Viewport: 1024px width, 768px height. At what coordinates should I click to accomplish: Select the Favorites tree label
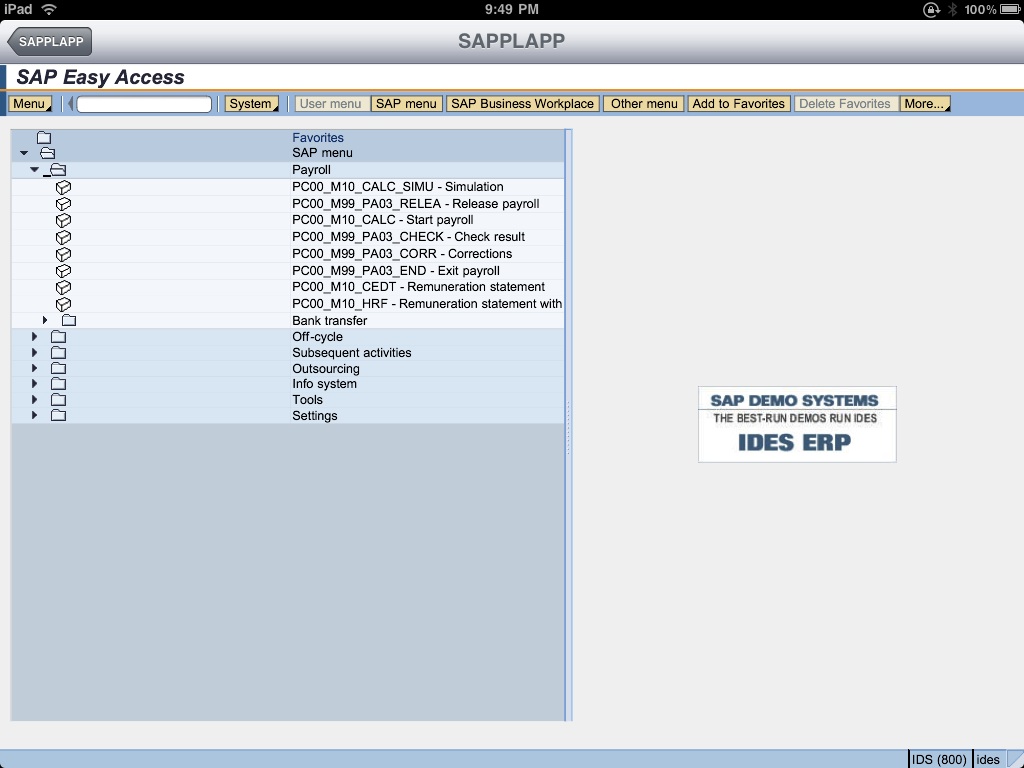click(x=318, y=138)
